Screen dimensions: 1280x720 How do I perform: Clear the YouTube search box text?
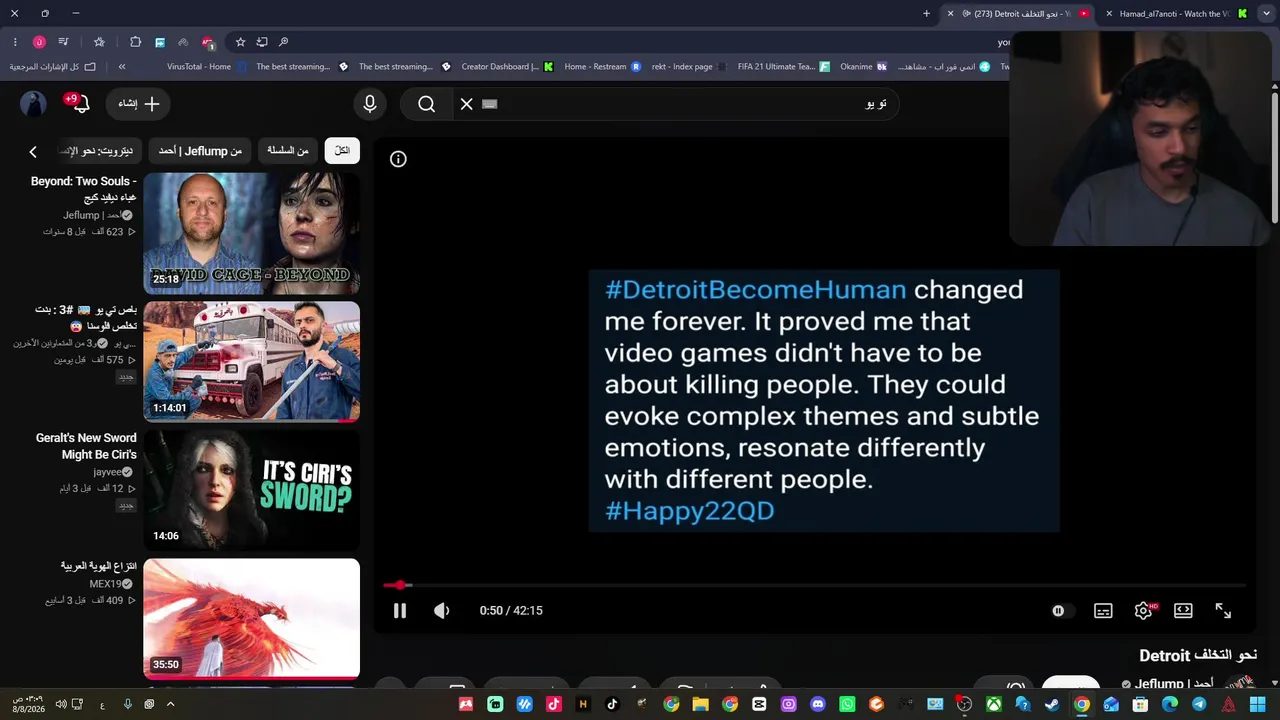[x=467, y=104]
